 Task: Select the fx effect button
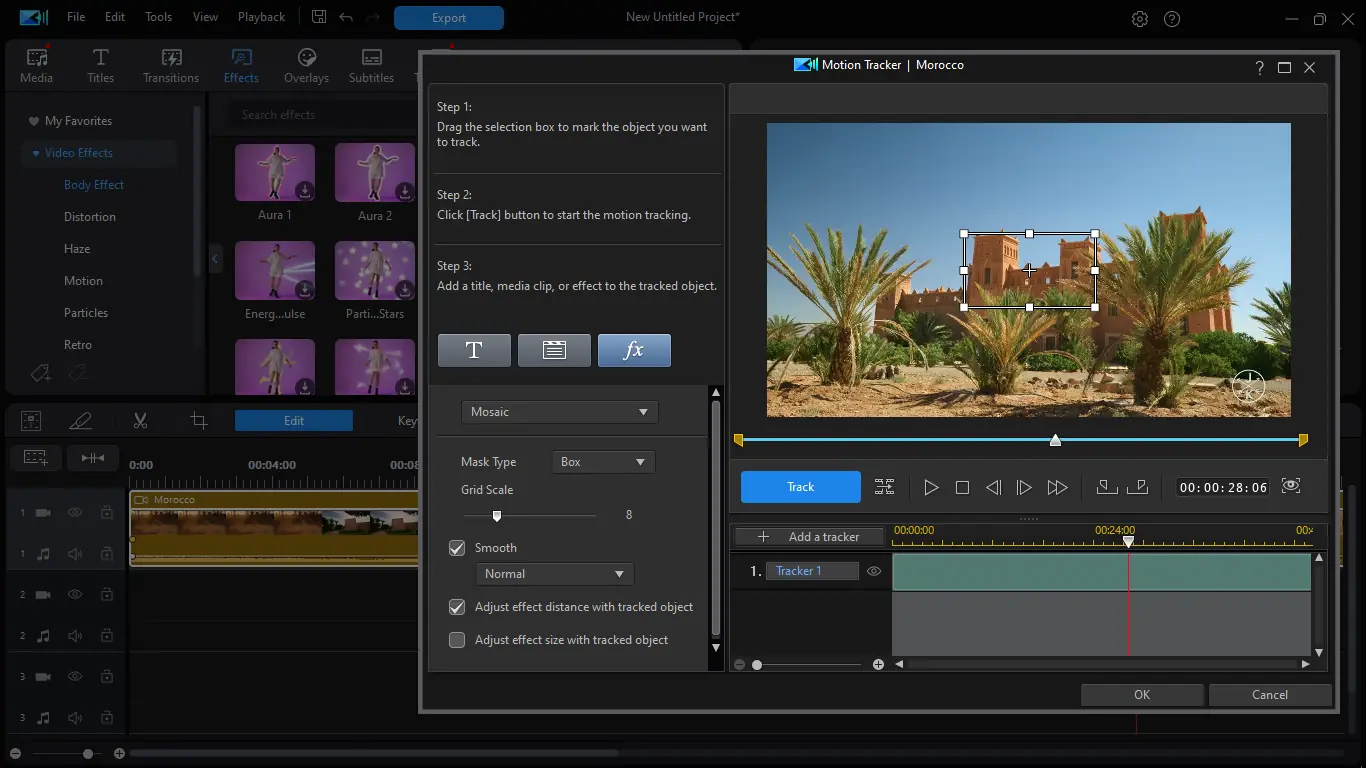point(634,350)
